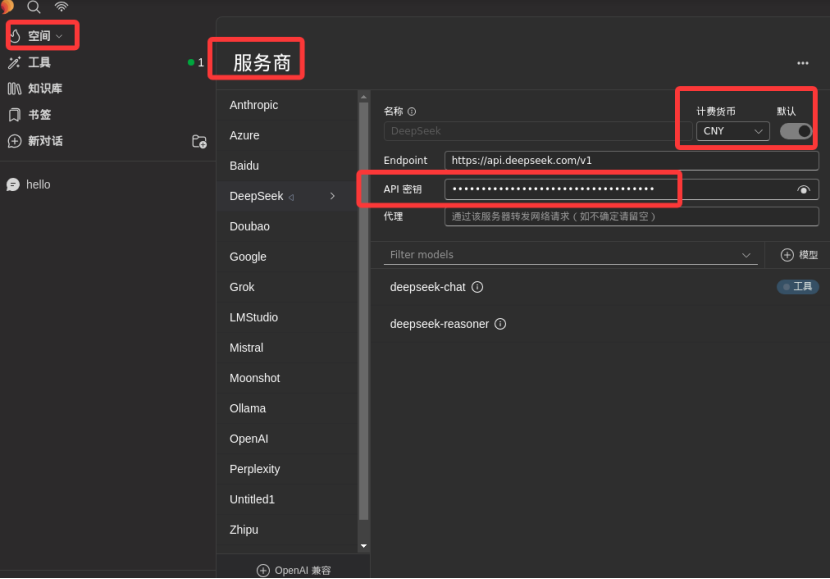The width and height of the screenshot is (830, 579).
Task: Open the Filter models dropdown
Action: (x=571, y=255)
